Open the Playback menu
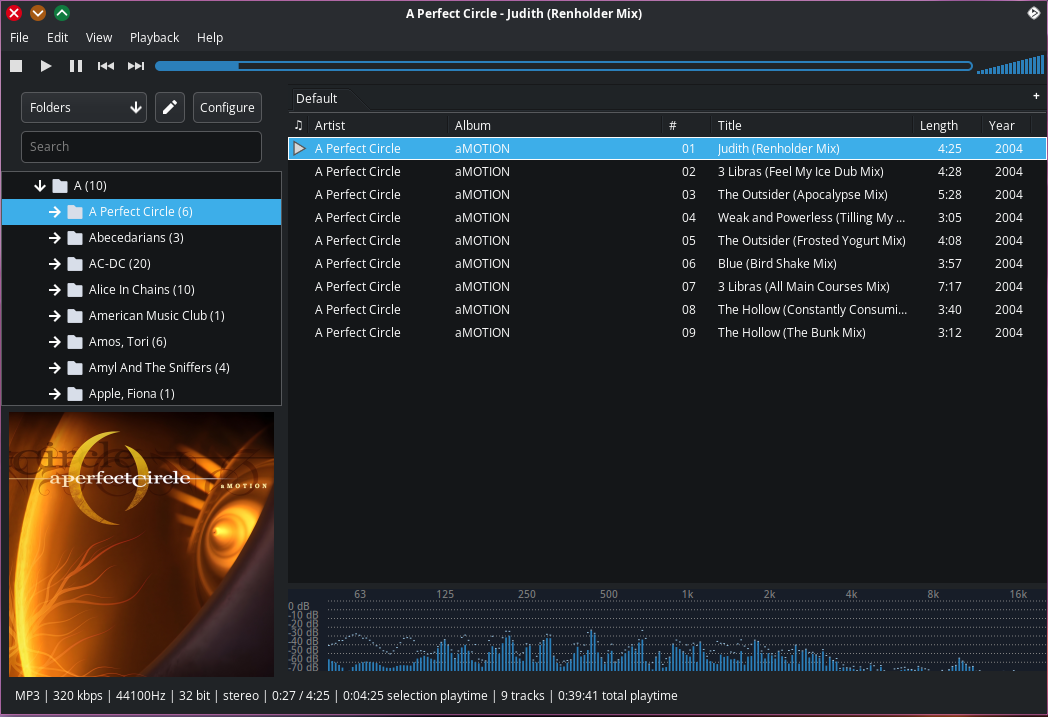1048x717 pixels. click(154, 37)
